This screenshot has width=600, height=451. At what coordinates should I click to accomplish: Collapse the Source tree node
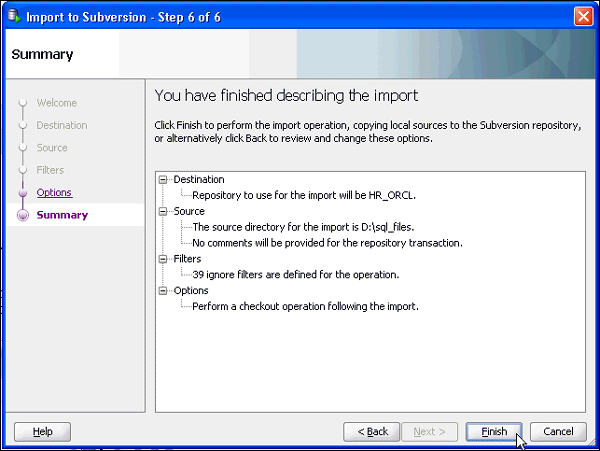tap(163, 212)
